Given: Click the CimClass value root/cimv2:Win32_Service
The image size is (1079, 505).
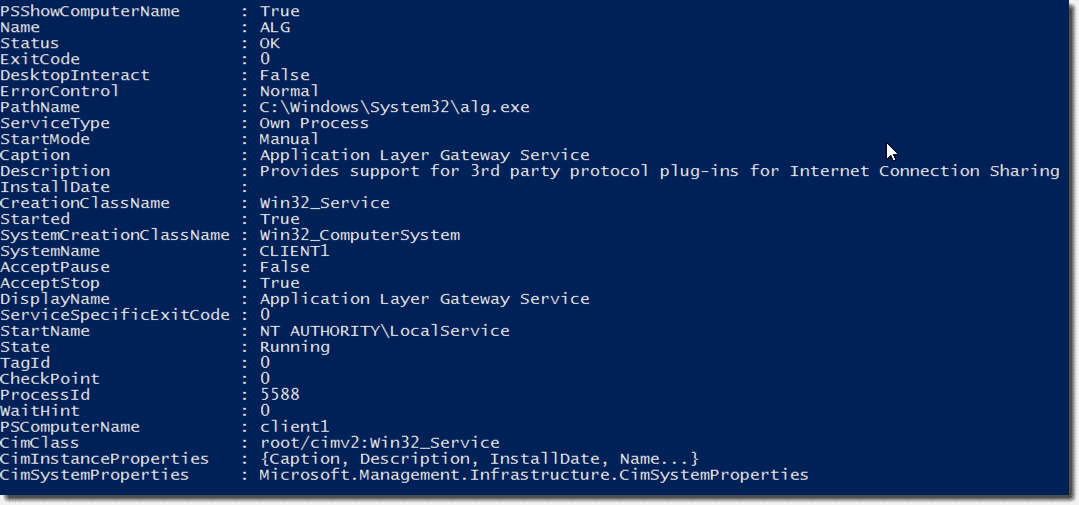Looking at the screenshot, I should (x=379, y=443).
